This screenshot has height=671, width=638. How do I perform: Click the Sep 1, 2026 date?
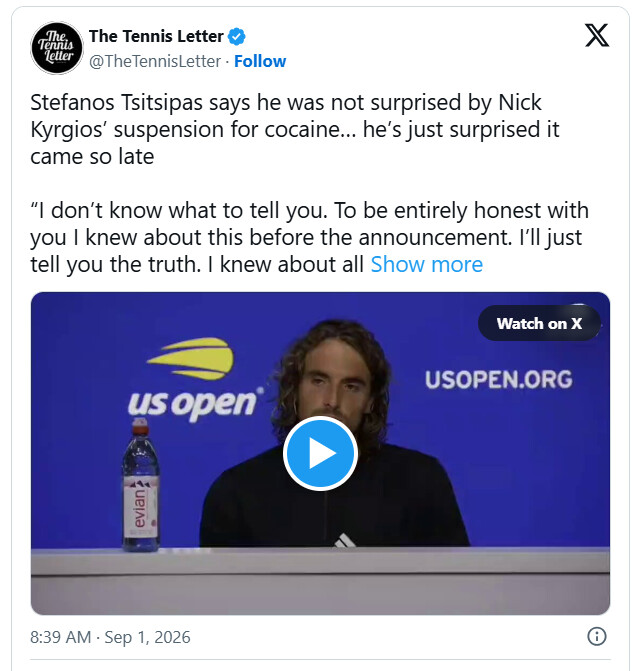[148, 637]
